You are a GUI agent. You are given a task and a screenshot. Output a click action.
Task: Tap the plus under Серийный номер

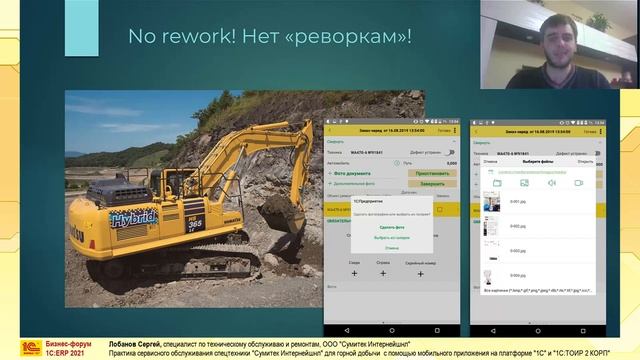[x=420, y=274]
